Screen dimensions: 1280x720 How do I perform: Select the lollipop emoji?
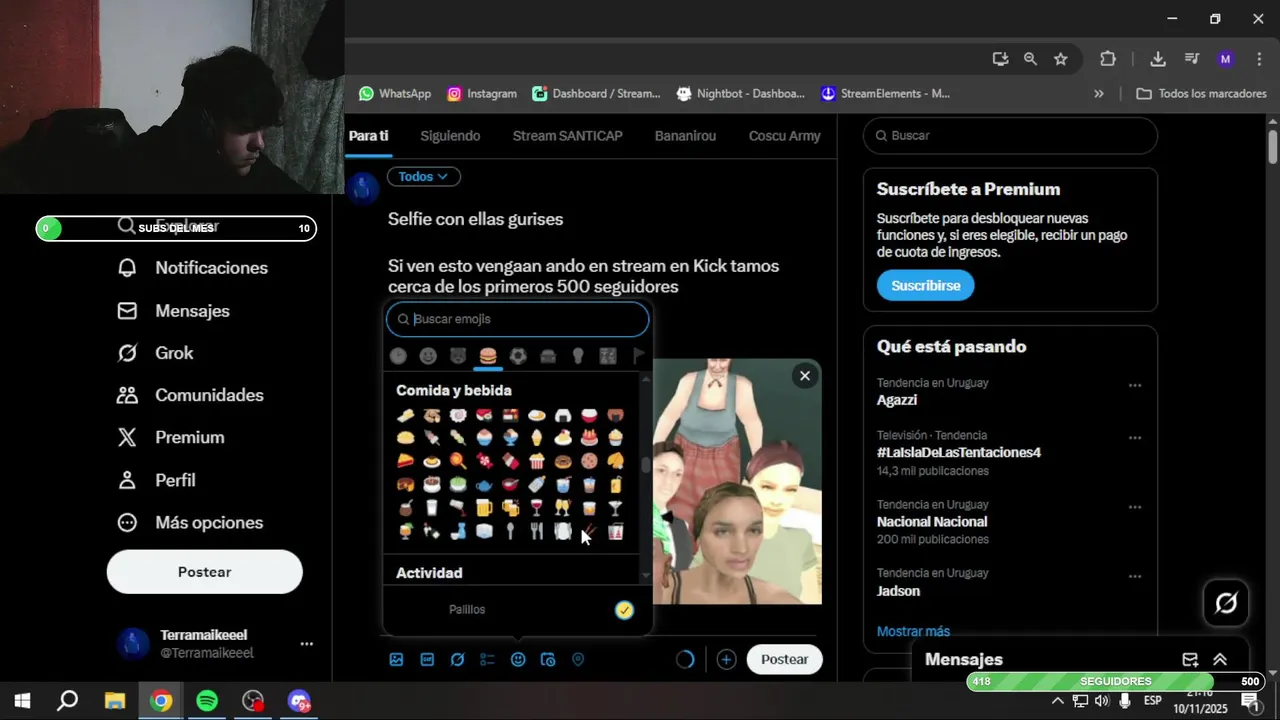pyautogui.click(x=458, y=461)
